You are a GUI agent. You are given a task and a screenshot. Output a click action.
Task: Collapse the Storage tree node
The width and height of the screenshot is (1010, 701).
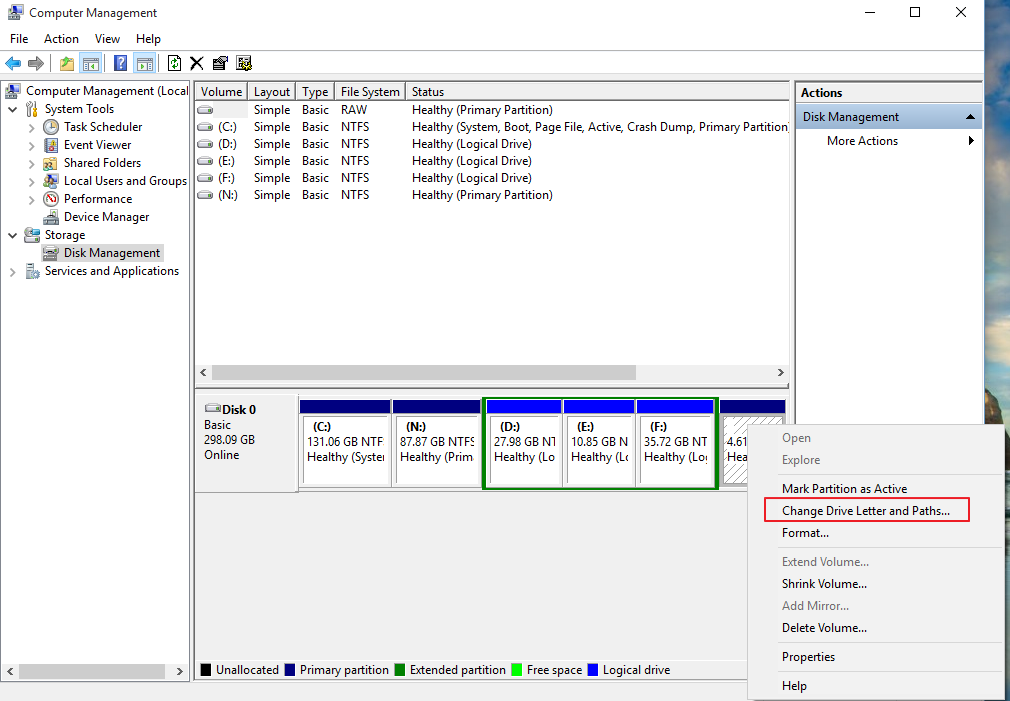pyautogui.click(x=12, y=236)
